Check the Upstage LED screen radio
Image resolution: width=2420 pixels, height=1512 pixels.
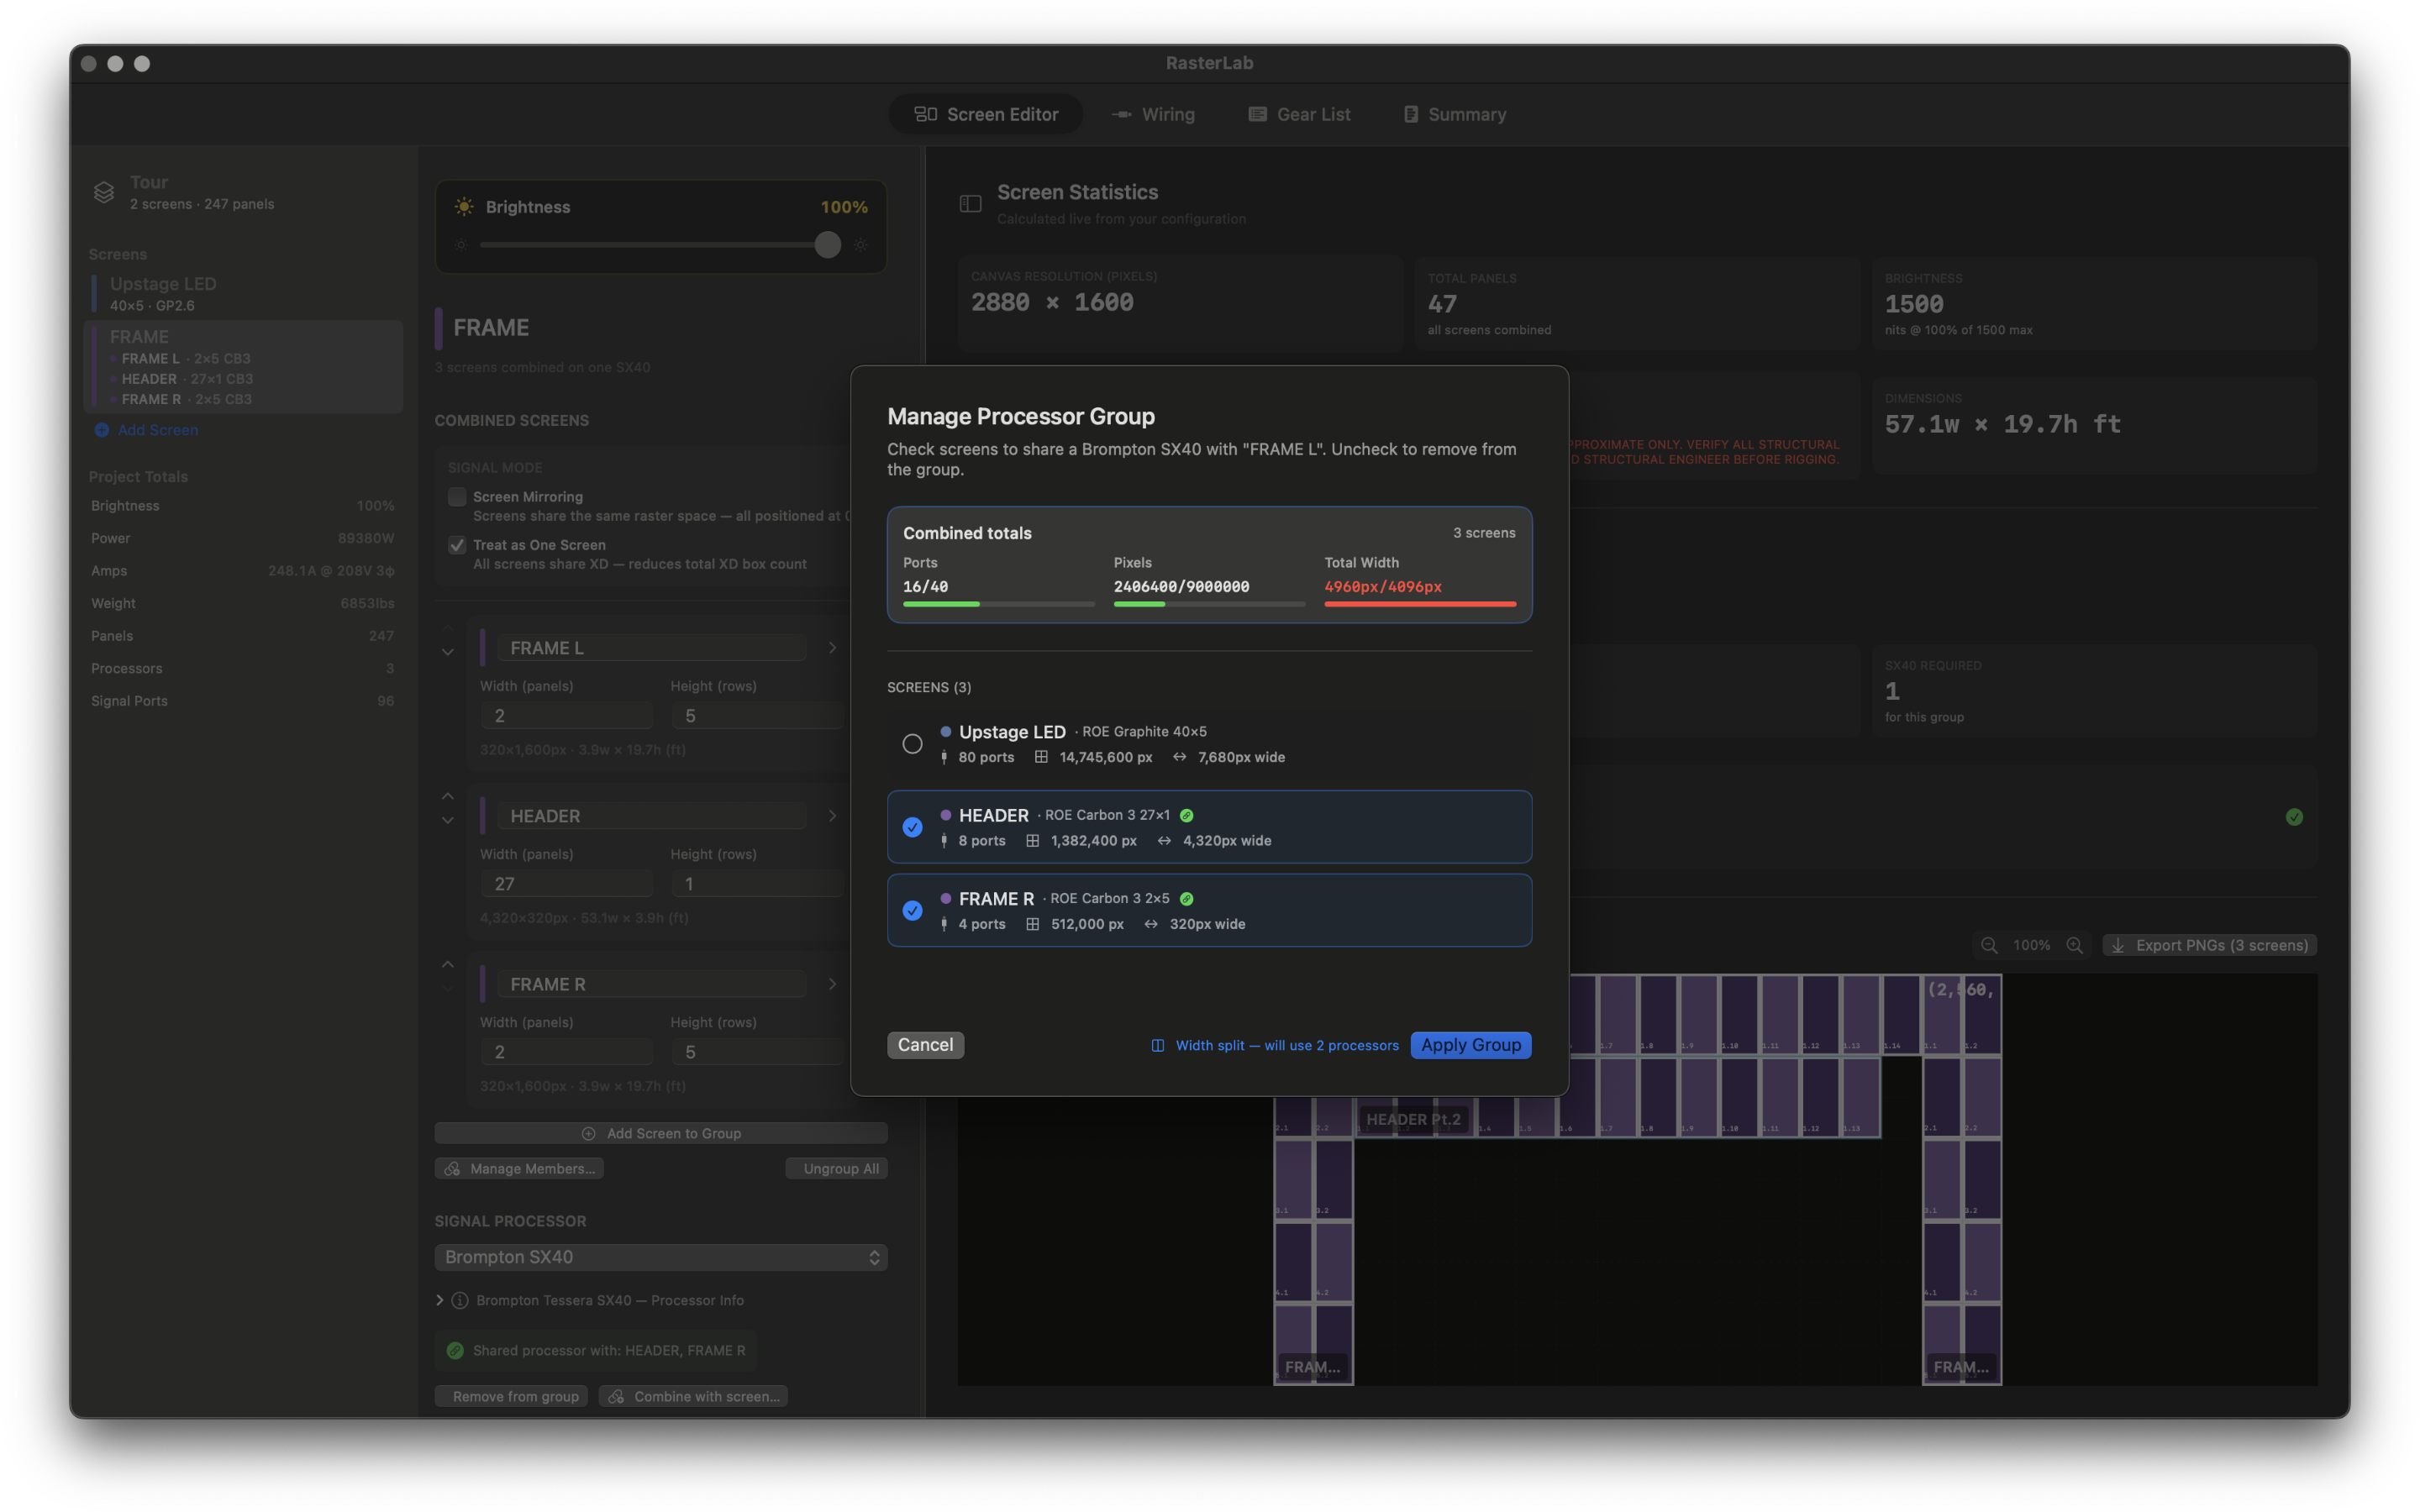[x=912, y=744]
